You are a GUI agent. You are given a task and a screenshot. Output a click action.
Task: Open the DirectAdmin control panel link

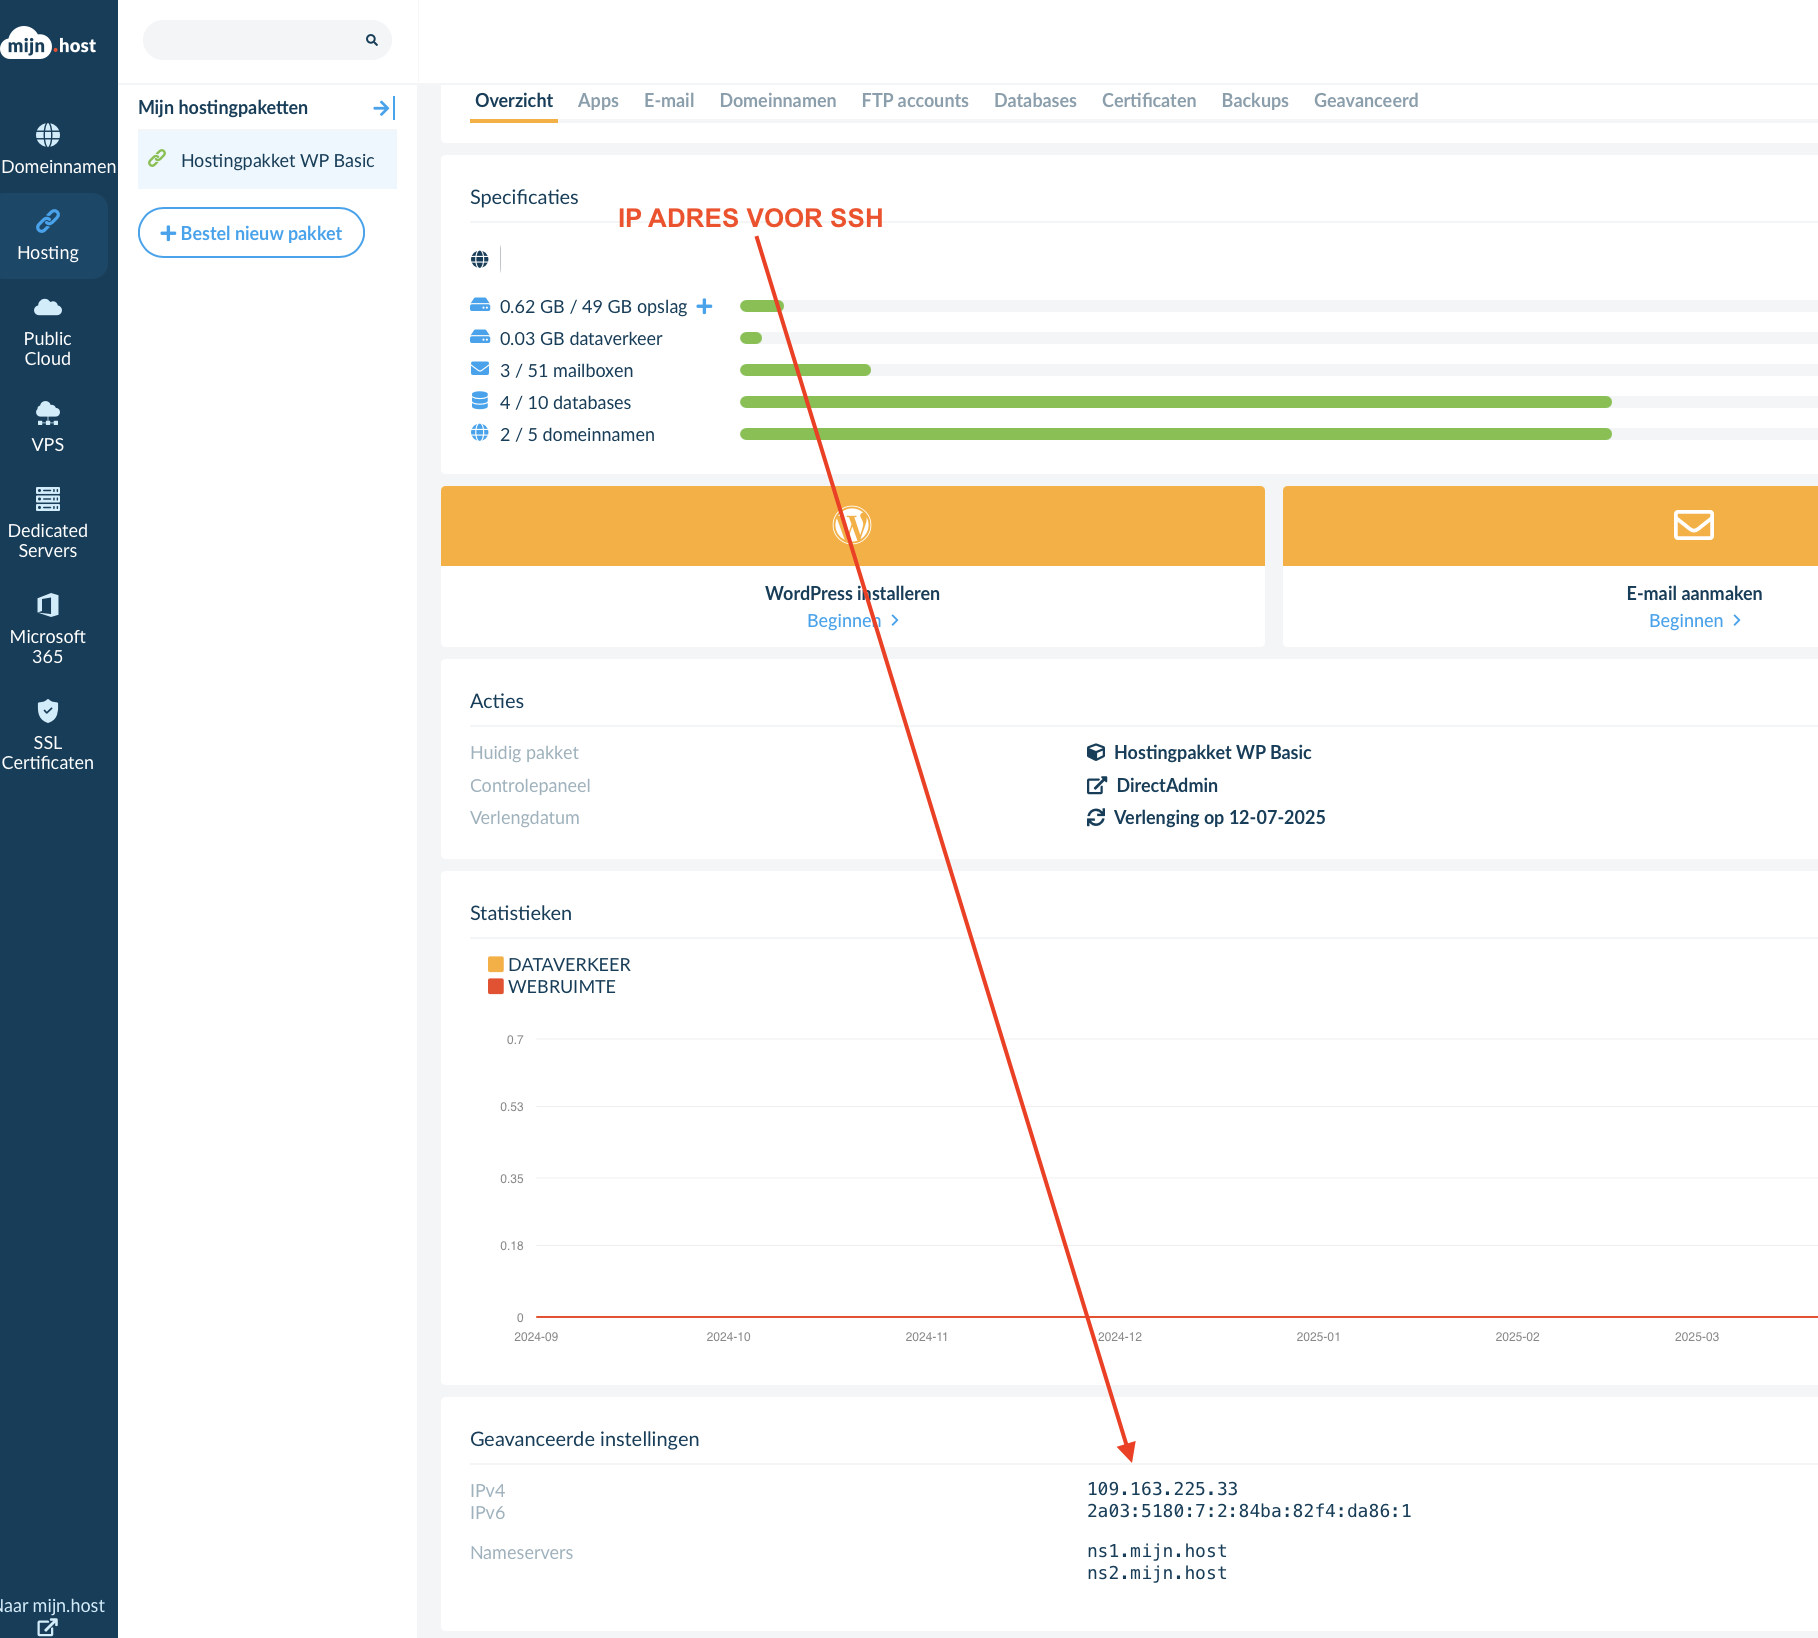coord(1167,785)
